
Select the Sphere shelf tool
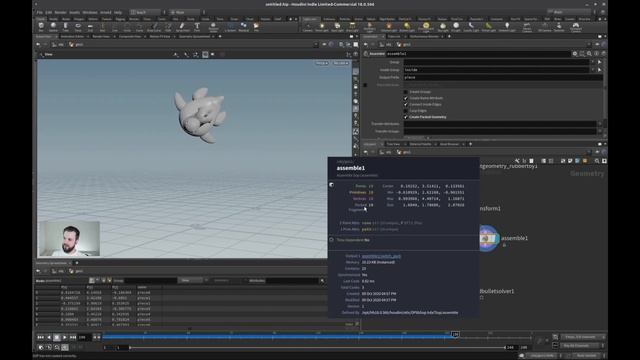coord(53,27)
